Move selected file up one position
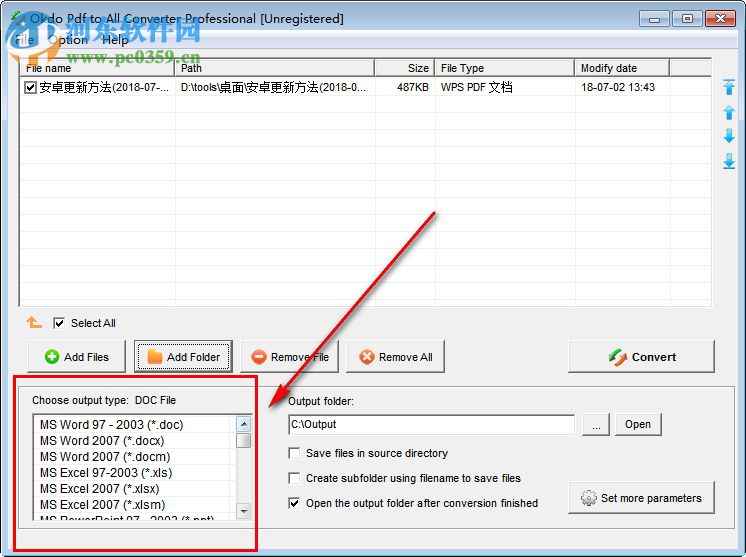 (x=729, y=112)
